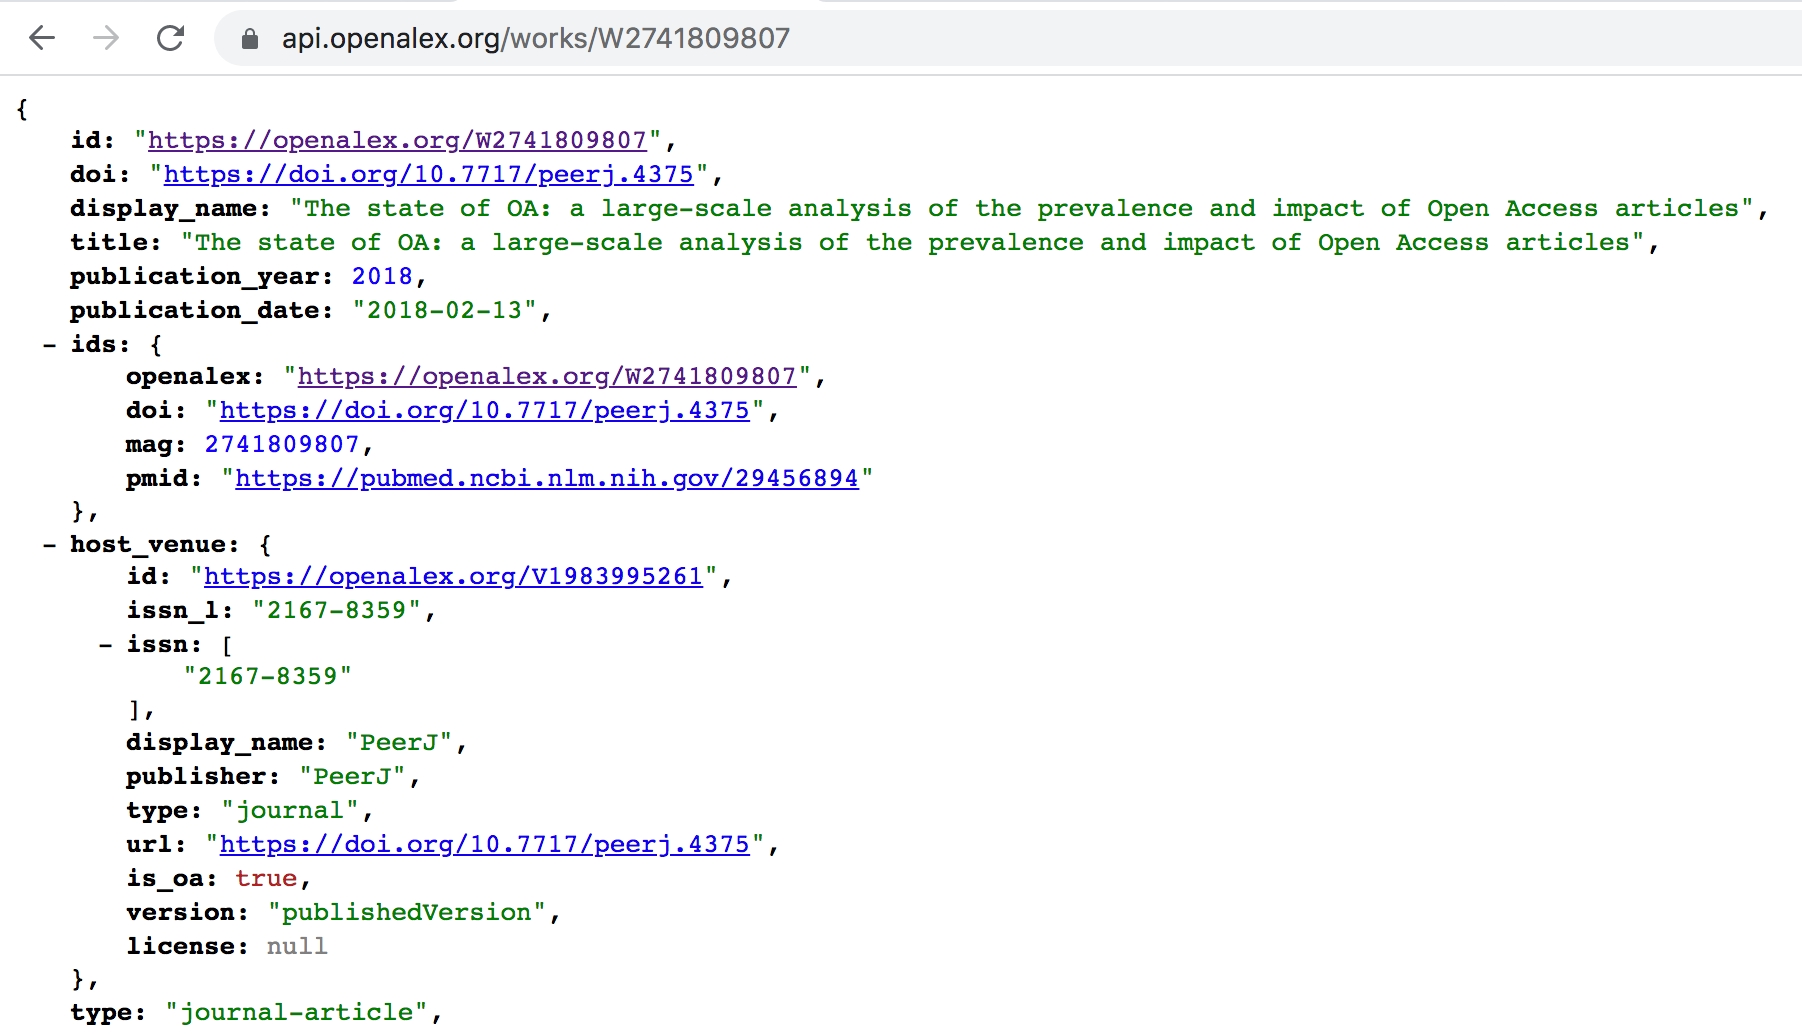This screenshot has width=1802, height=1034.
Task: Click the publication_year 2018 value
Action: pos(382,276)
